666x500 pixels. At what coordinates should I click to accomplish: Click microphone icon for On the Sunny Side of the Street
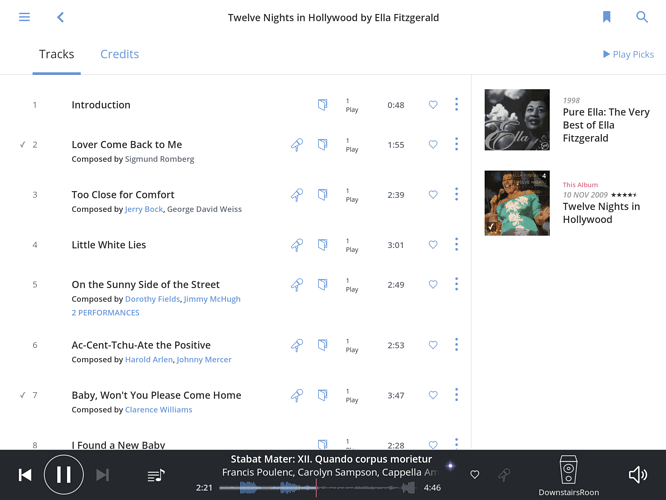[x=297, y=285]
